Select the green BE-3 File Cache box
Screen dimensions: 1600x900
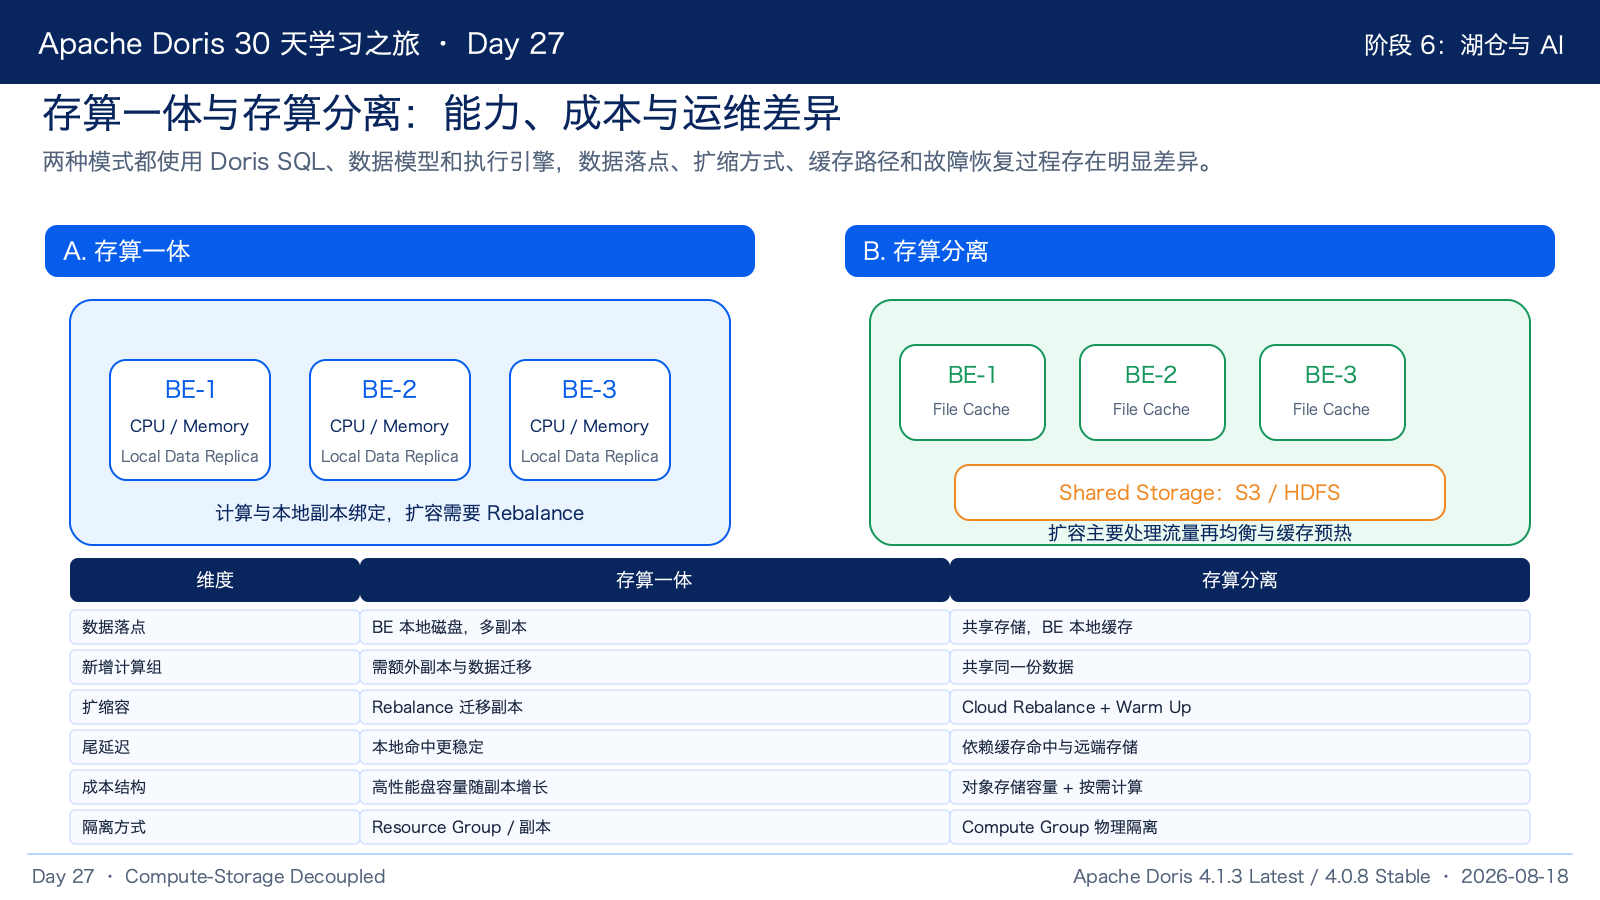click(1332, 392)
